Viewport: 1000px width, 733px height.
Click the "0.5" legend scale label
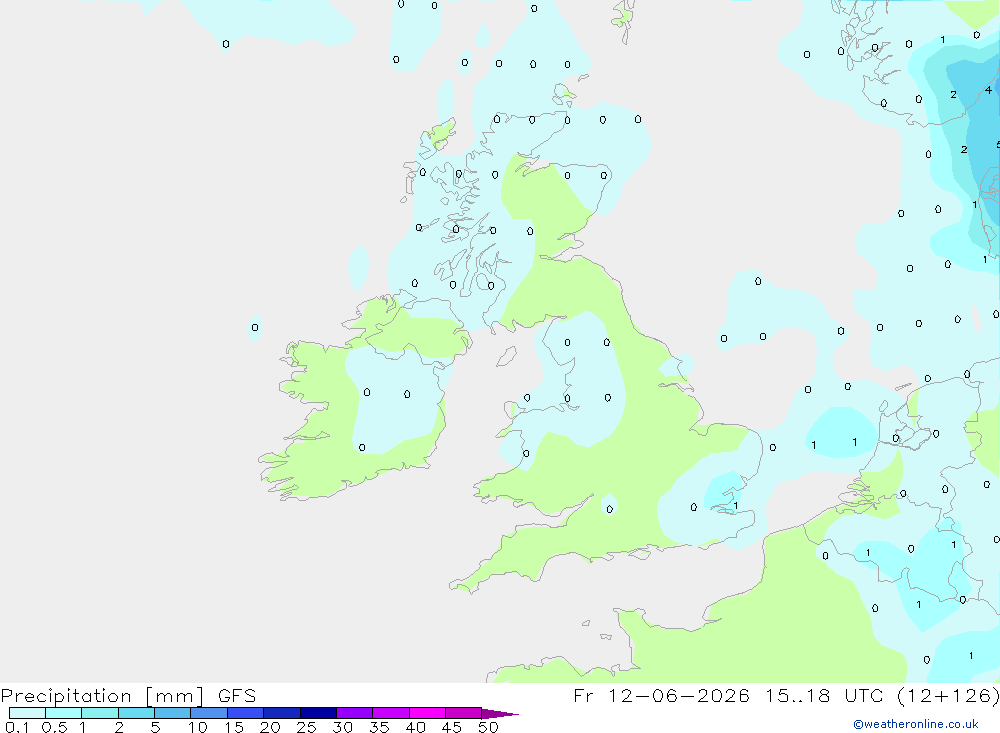click(54, 727)
